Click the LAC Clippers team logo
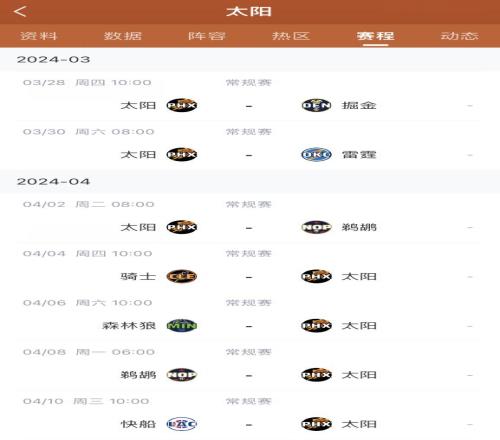 tap(182, 424)
